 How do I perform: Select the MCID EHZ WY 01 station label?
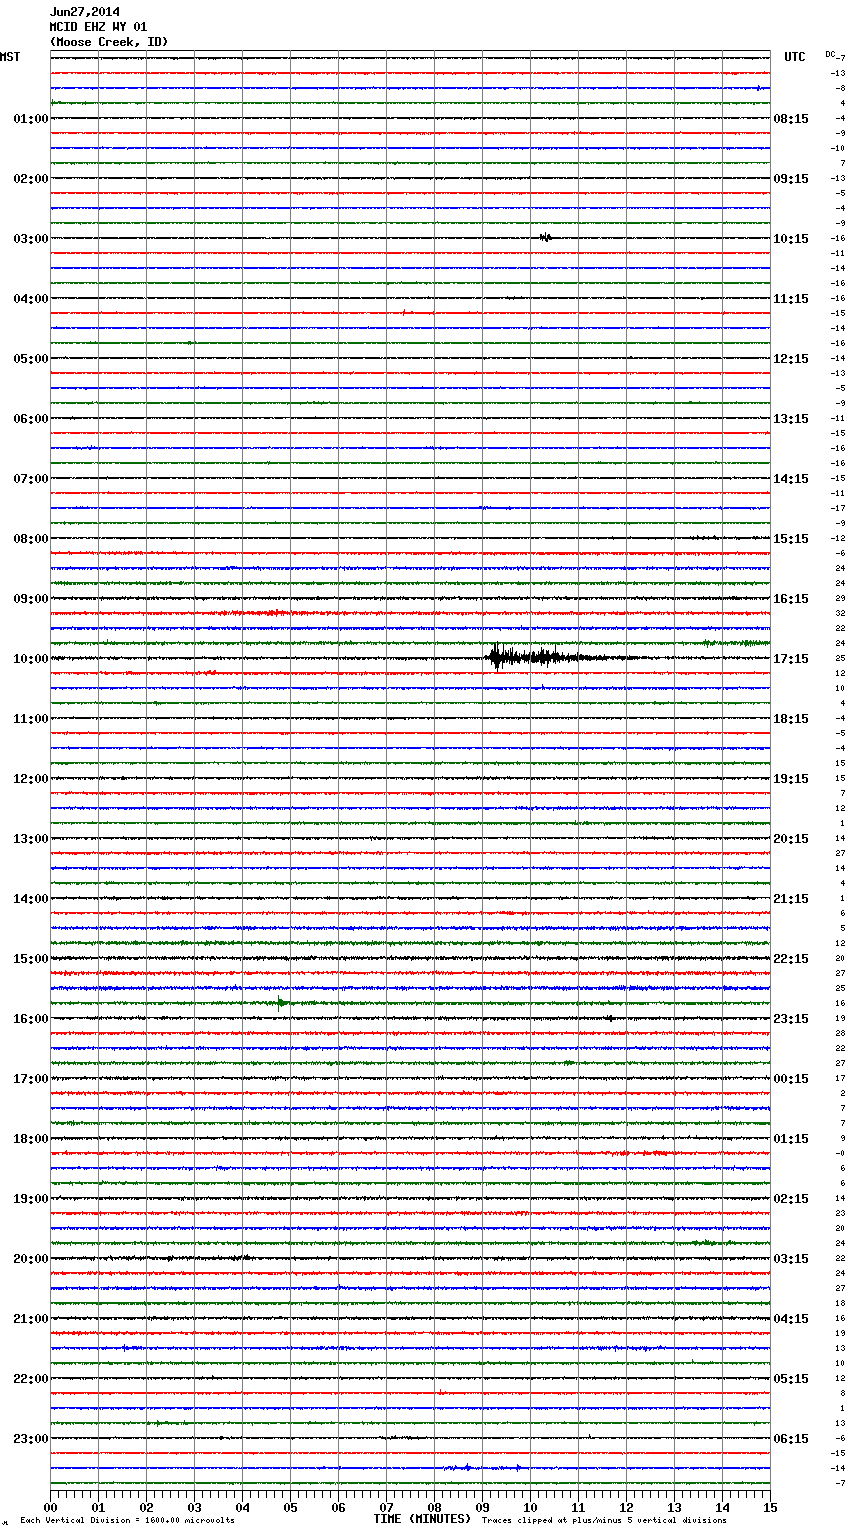tap(98, 27)
